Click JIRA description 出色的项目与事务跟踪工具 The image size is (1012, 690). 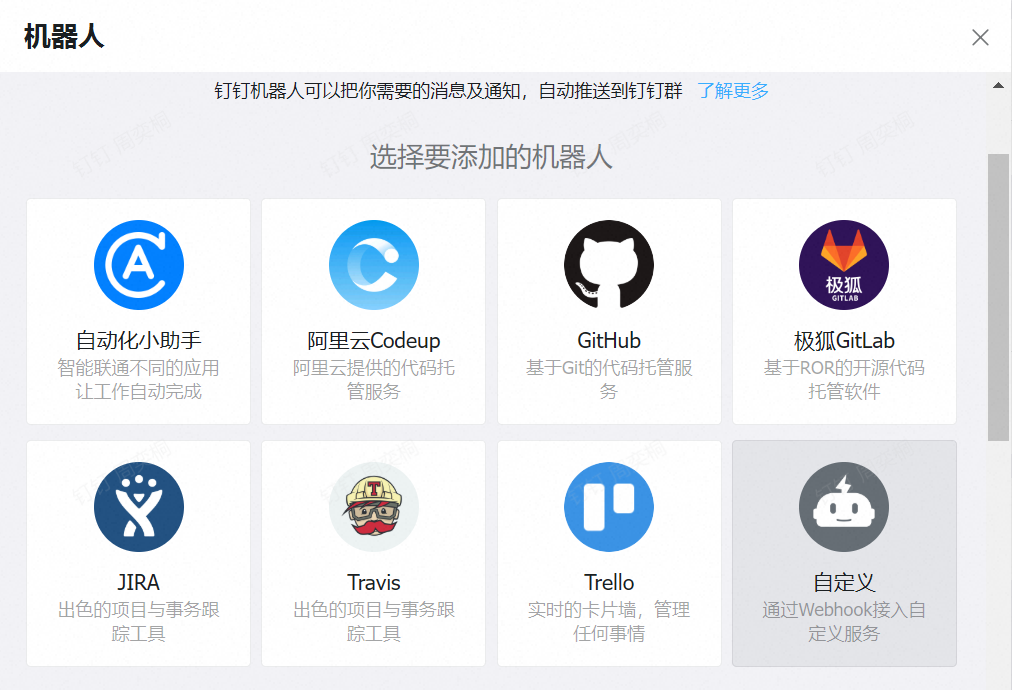click(139, 622)
